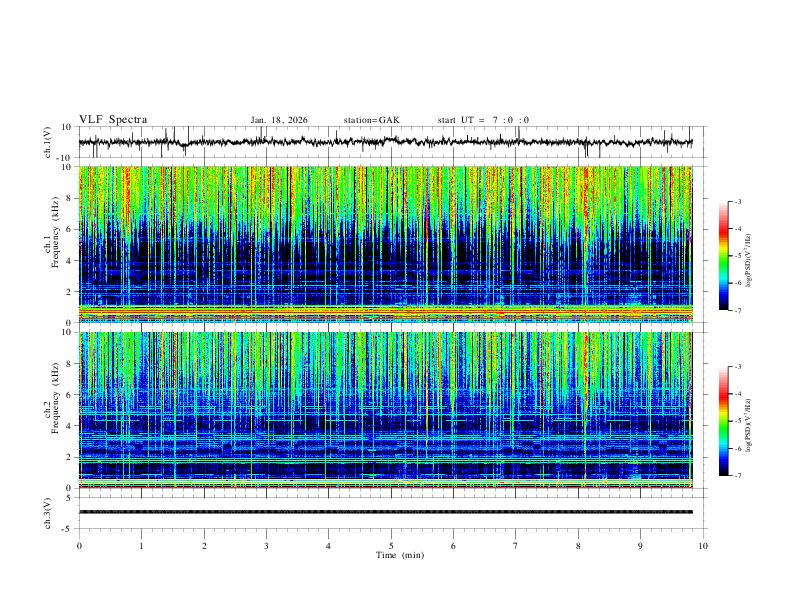Click the ch.3 voltage trace band
This screenshot has height=612, width=792.
click(385, 512)
